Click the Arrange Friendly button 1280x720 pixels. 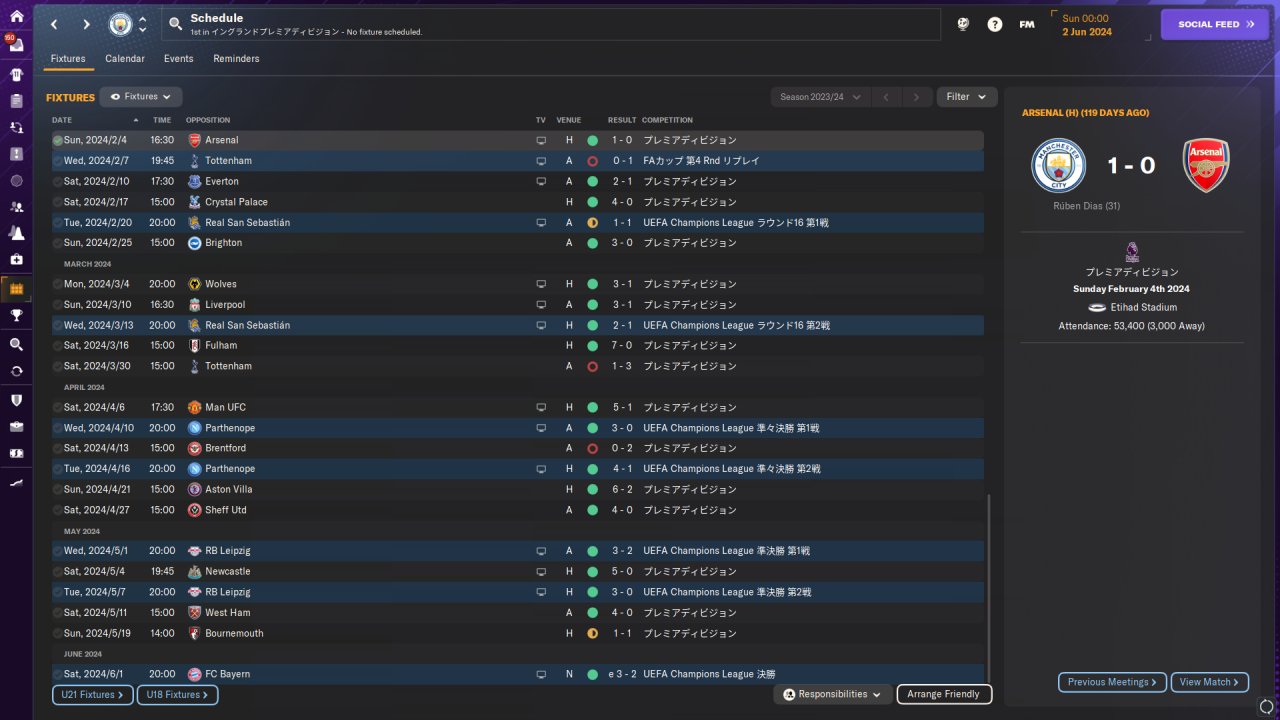click(x=945, y=694)
